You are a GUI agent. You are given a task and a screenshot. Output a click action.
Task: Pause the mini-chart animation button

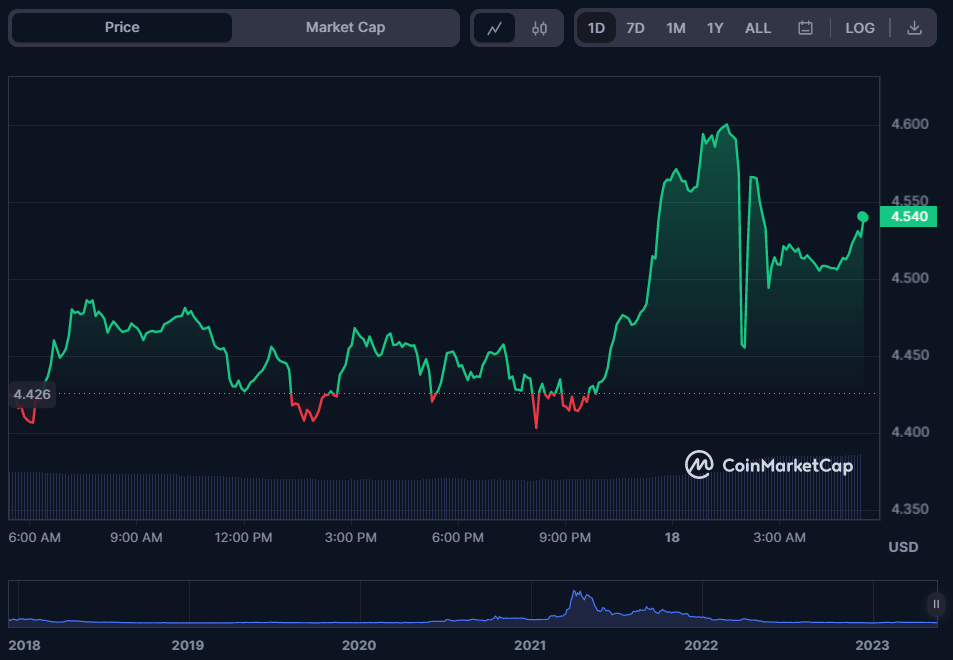click(934, 604)
